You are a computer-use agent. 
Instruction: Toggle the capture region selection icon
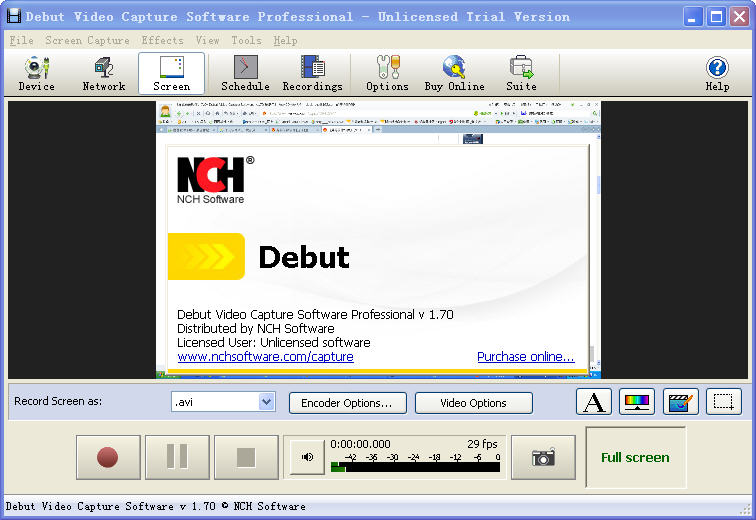point(723,402)
